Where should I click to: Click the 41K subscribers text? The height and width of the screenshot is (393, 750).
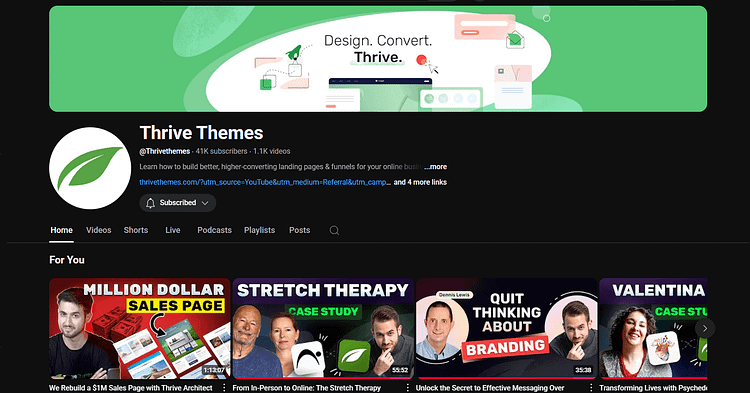(221, 151)
